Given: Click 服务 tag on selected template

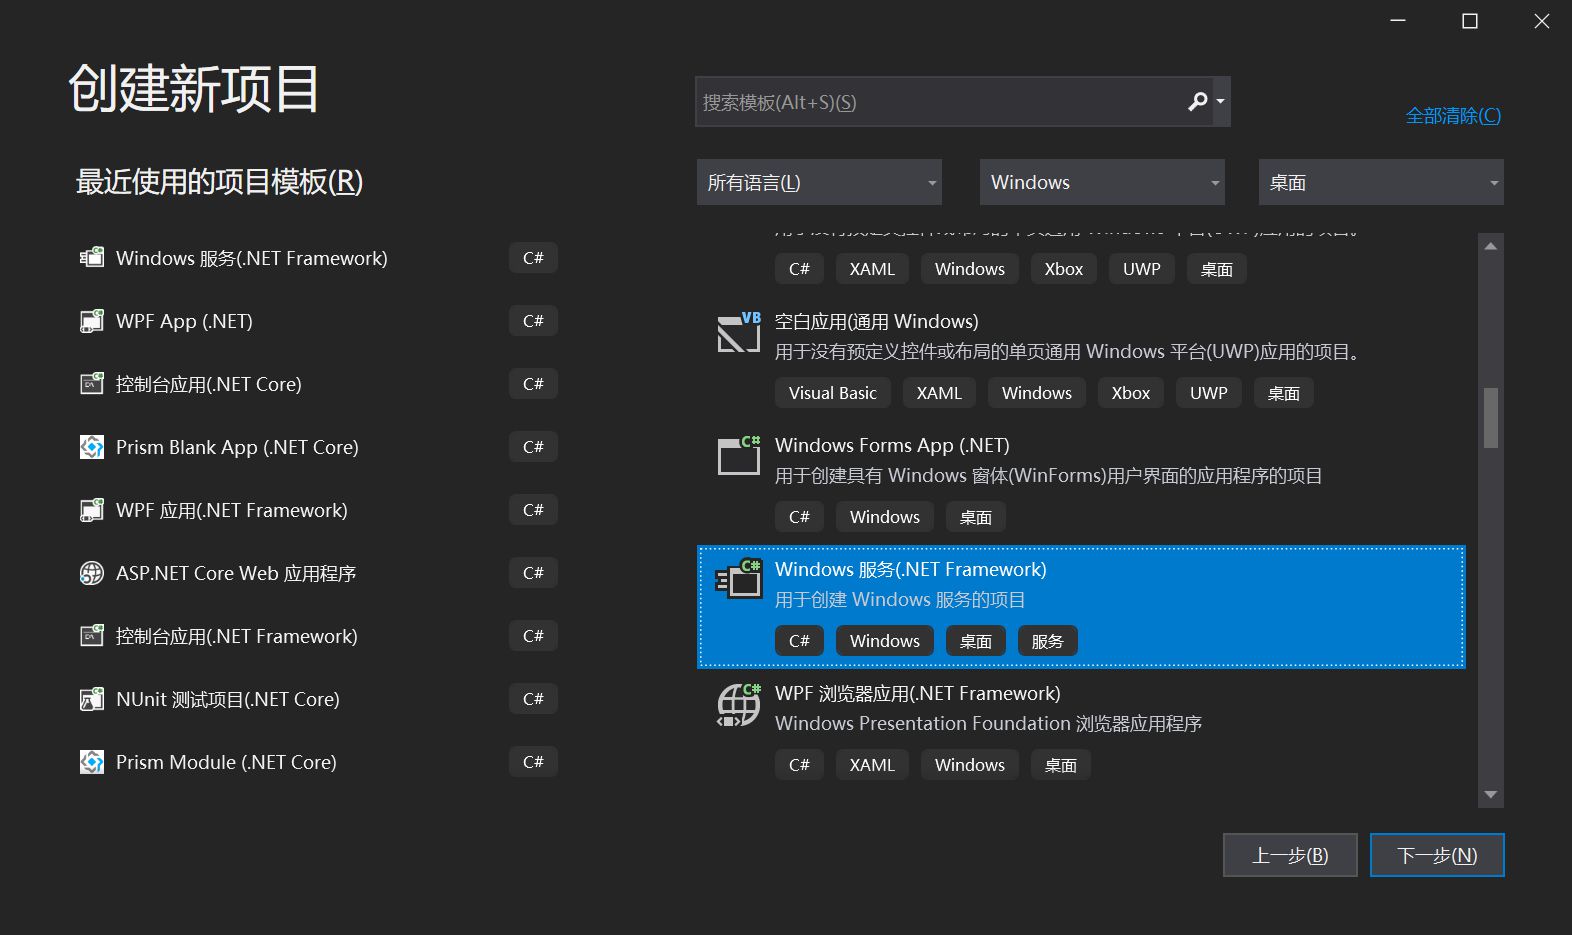Looking at the screenshot, I should click(x=1047, y=641).
